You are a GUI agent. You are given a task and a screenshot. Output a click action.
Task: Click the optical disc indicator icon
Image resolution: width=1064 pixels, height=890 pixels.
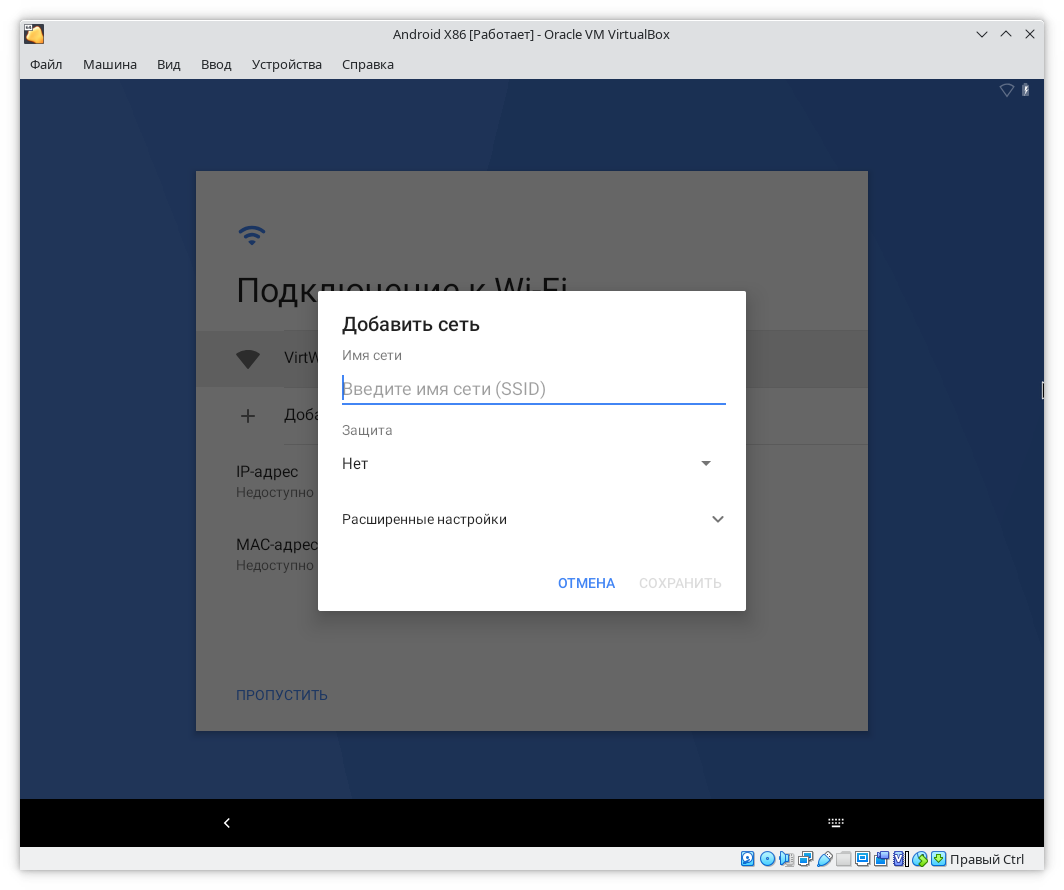[x=767, y=859]
